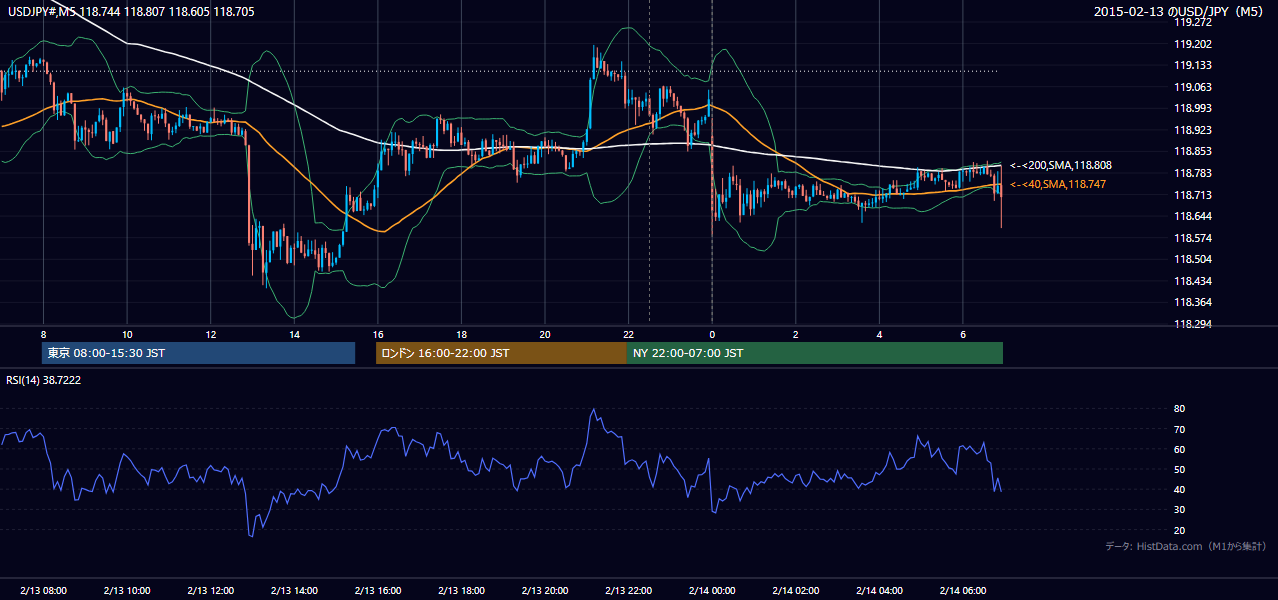Click the 2/14 06:00 date axis label
Image resolution: width=1278 pixels, height=600 pixels.
click(x=962, y=590)
